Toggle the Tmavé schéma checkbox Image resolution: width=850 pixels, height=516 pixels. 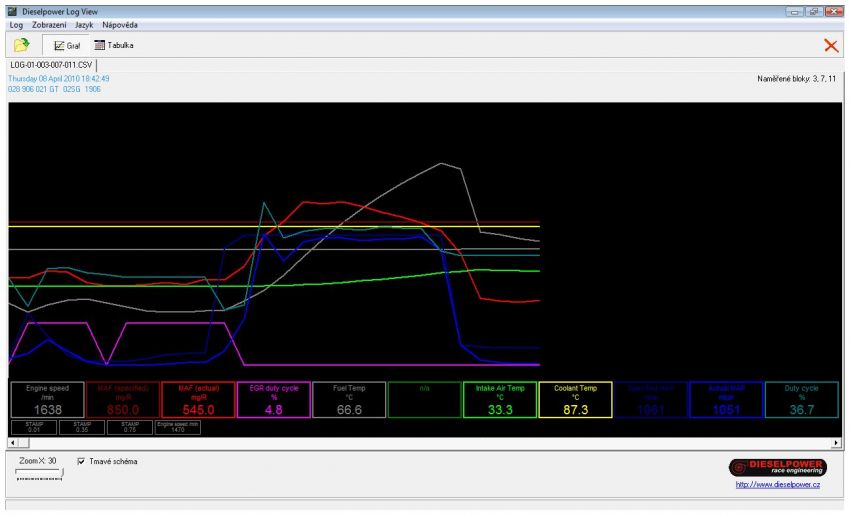click(82, 461)
